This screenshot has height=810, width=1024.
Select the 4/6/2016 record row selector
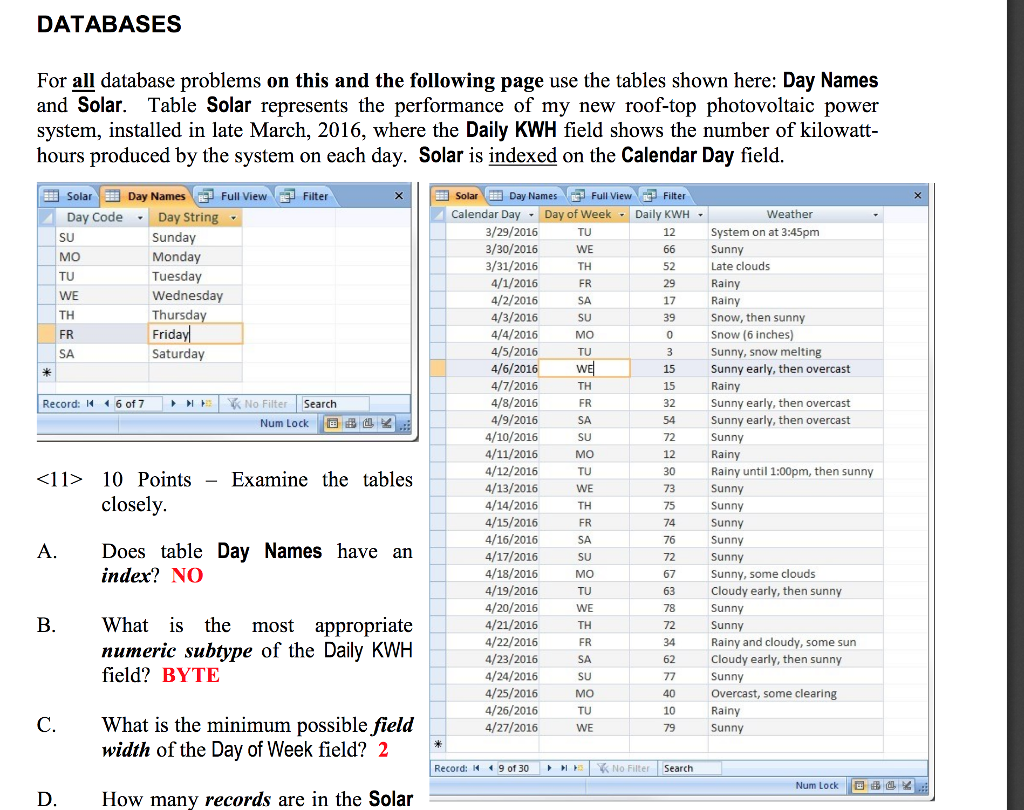[x=438, y=369]
